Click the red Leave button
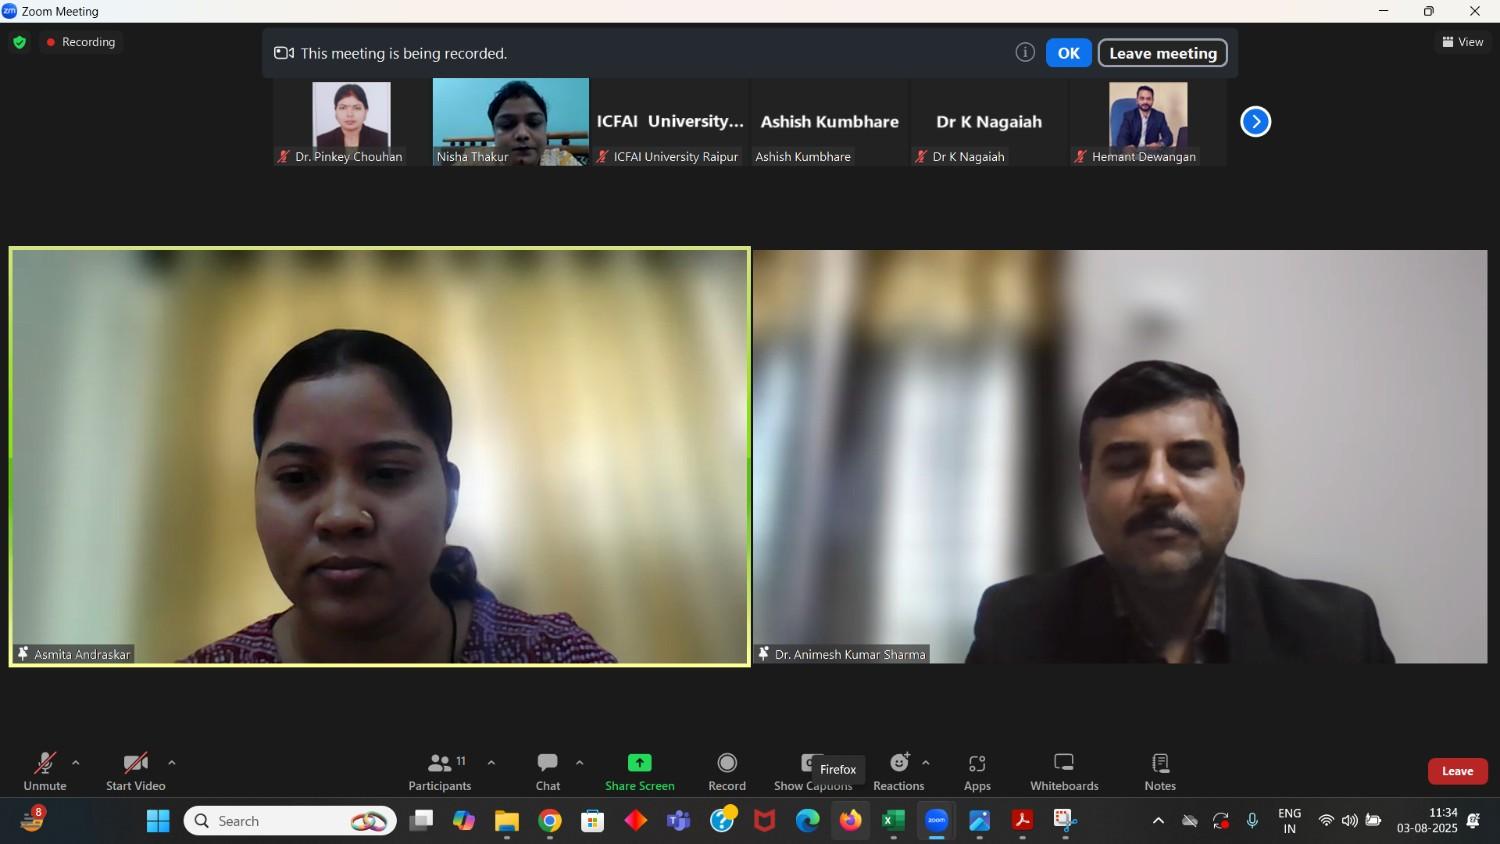The image size is (1500, 844). pos(1457,771)
